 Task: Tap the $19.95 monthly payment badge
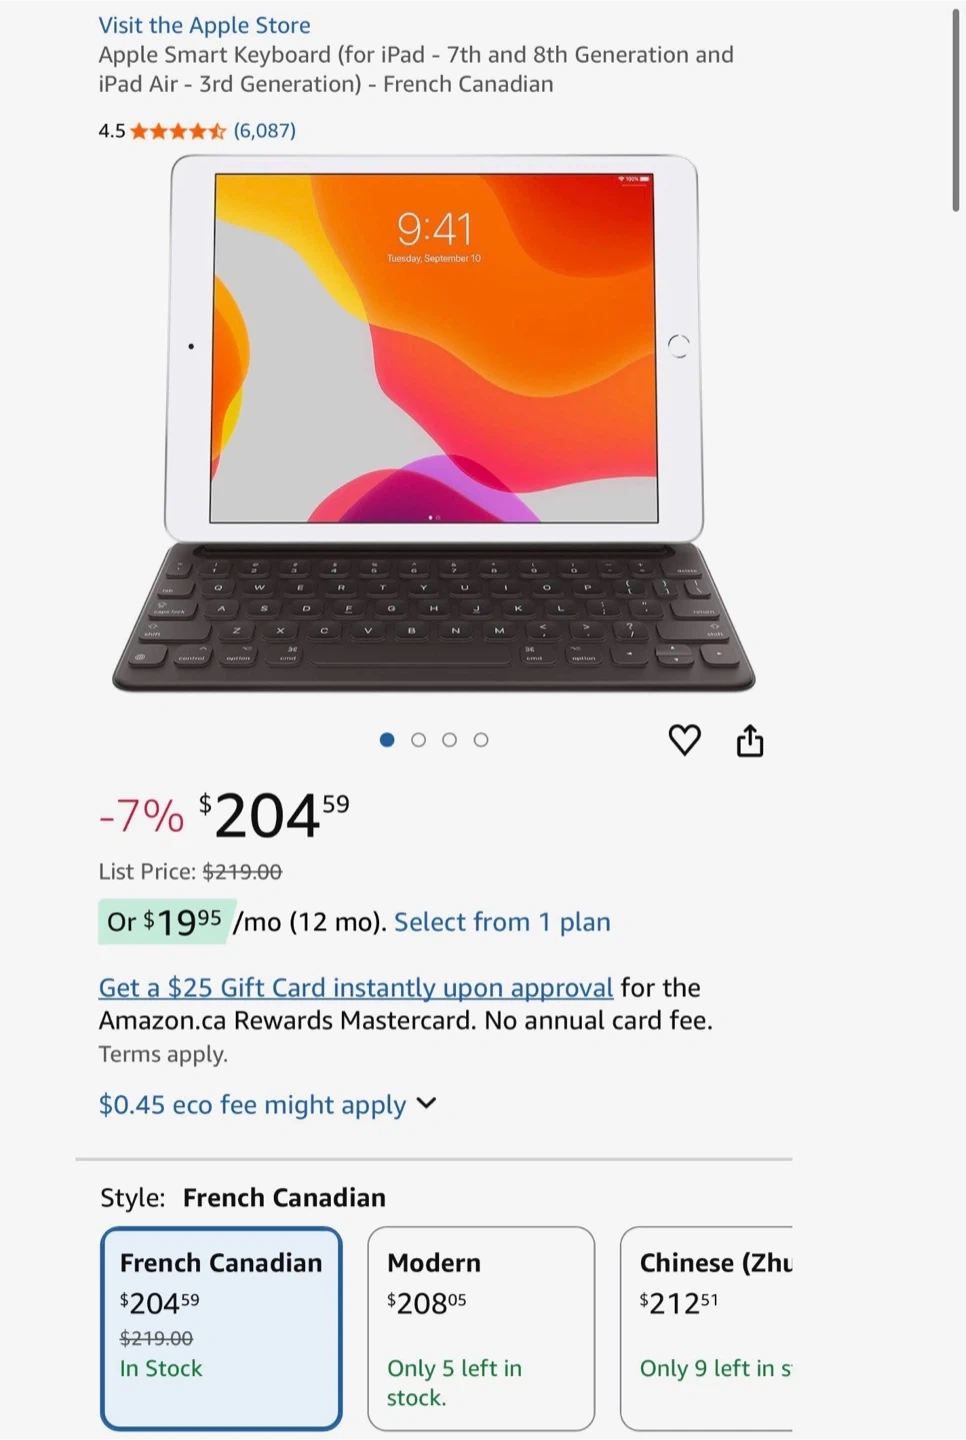pyautogui.click(x=166, y=921)
